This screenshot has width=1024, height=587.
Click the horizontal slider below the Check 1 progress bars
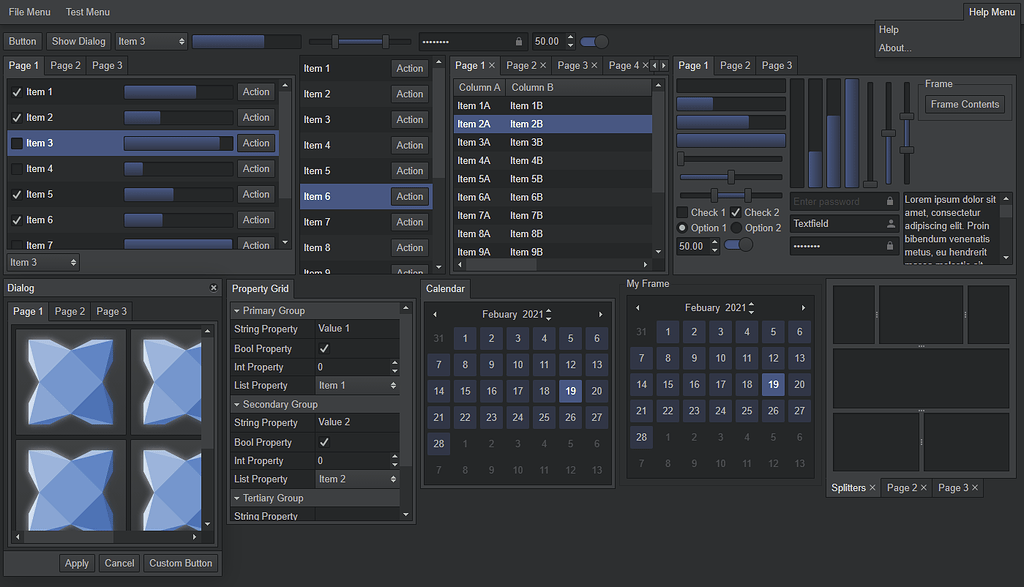point(730,158)
